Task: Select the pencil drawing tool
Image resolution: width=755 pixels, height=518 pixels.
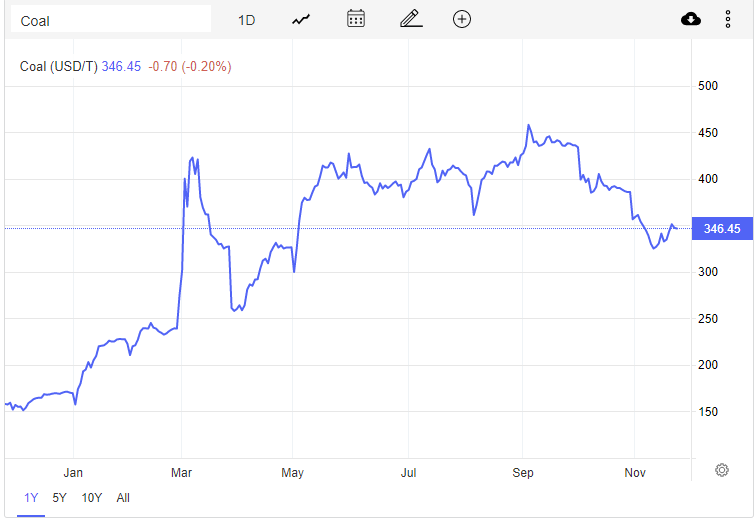Action: tap(411, 19)
